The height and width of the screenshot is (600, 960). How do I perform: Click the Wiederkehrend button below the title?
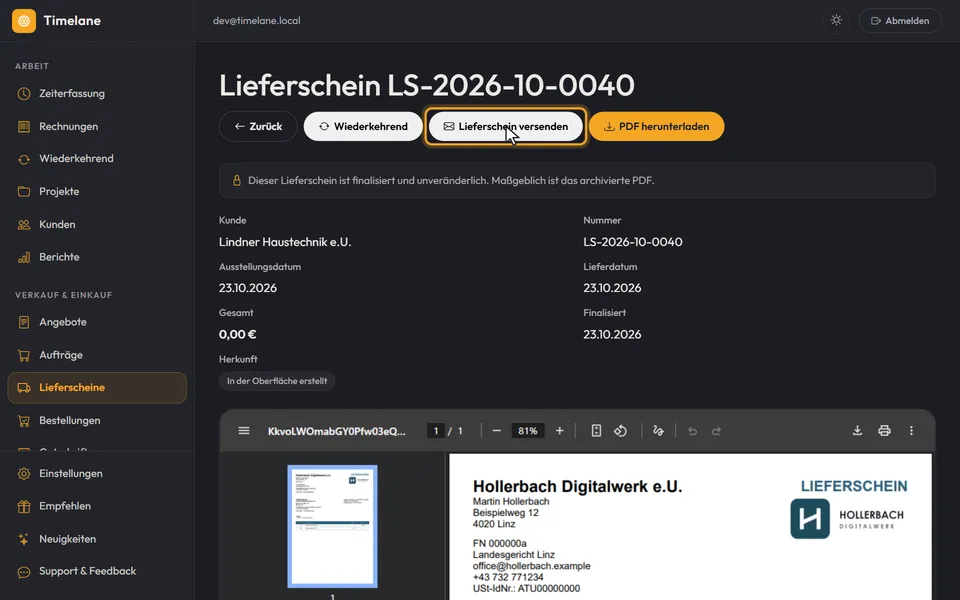(x=363, y=126)
